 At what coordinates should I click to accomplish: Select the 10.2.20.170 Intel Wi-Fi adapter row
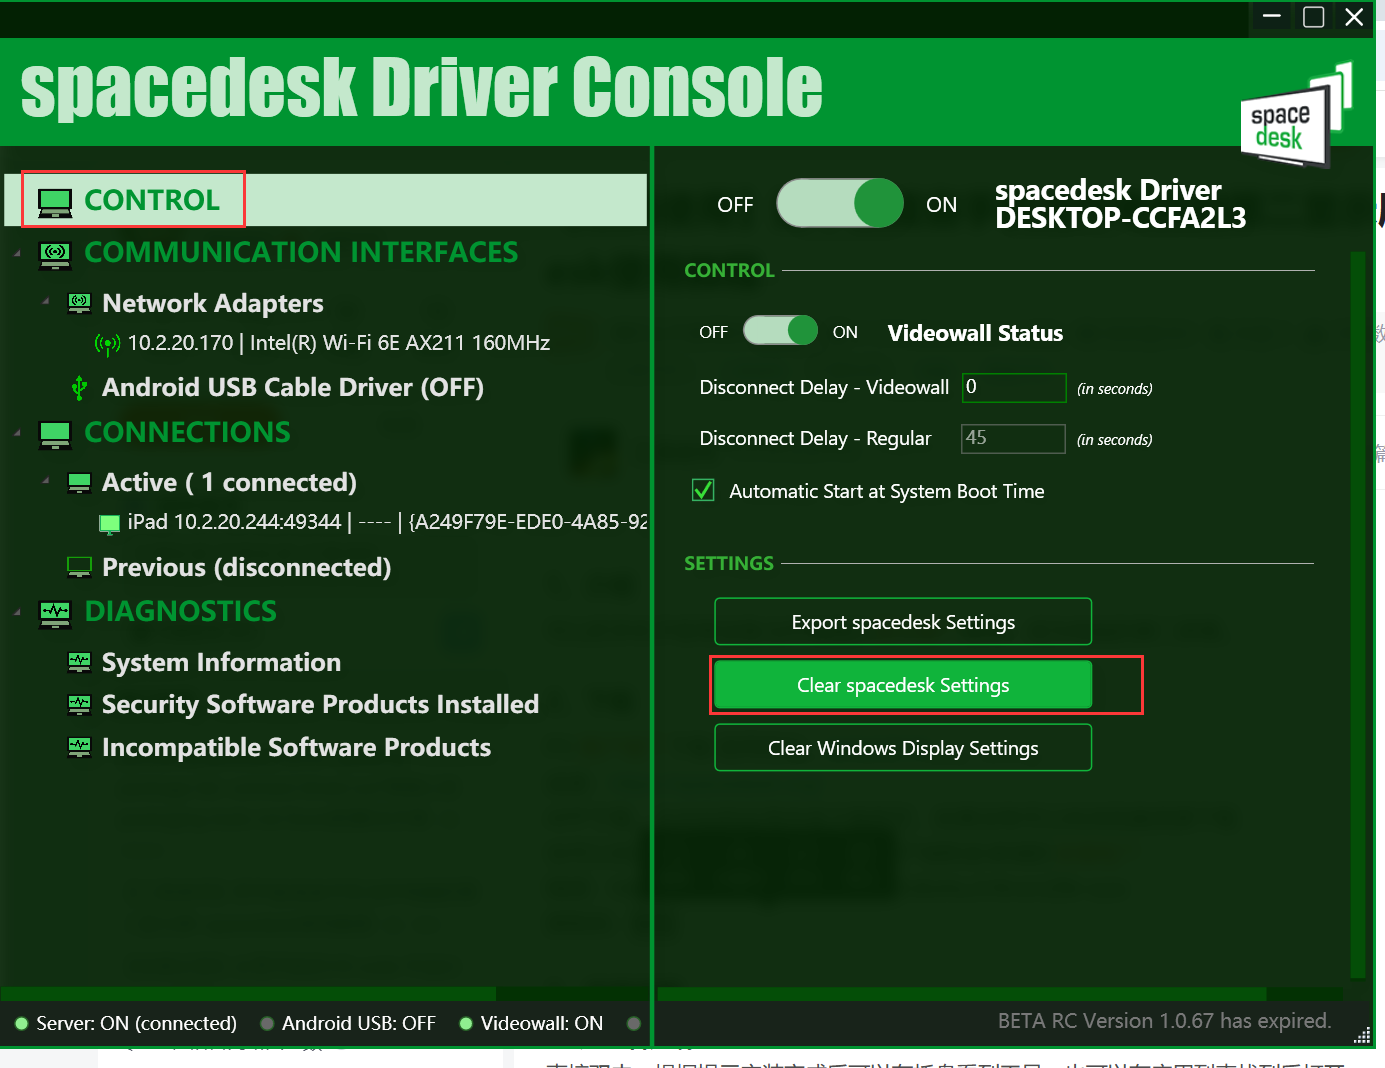338,343
